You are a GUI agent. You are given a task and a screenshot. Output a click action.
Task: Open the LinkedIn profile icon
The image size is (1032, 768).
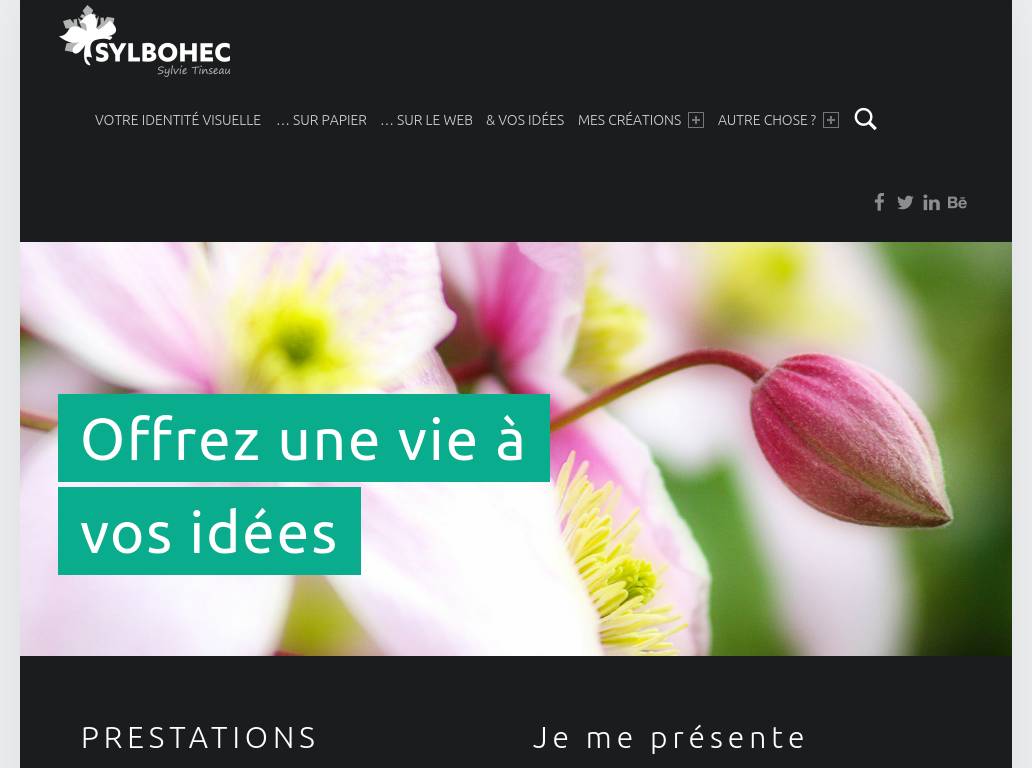(x=931, y=203)
